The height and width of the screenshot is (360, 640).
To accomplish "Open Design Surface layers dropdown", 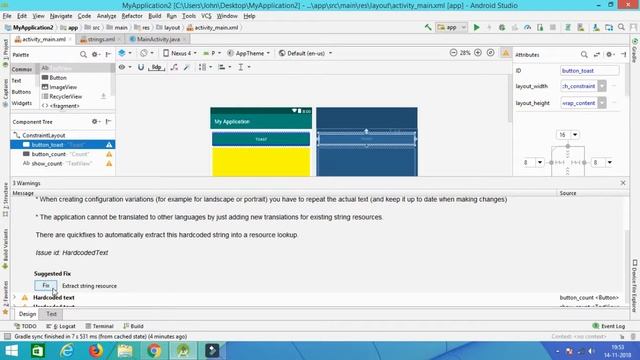I will click(124, 53).
